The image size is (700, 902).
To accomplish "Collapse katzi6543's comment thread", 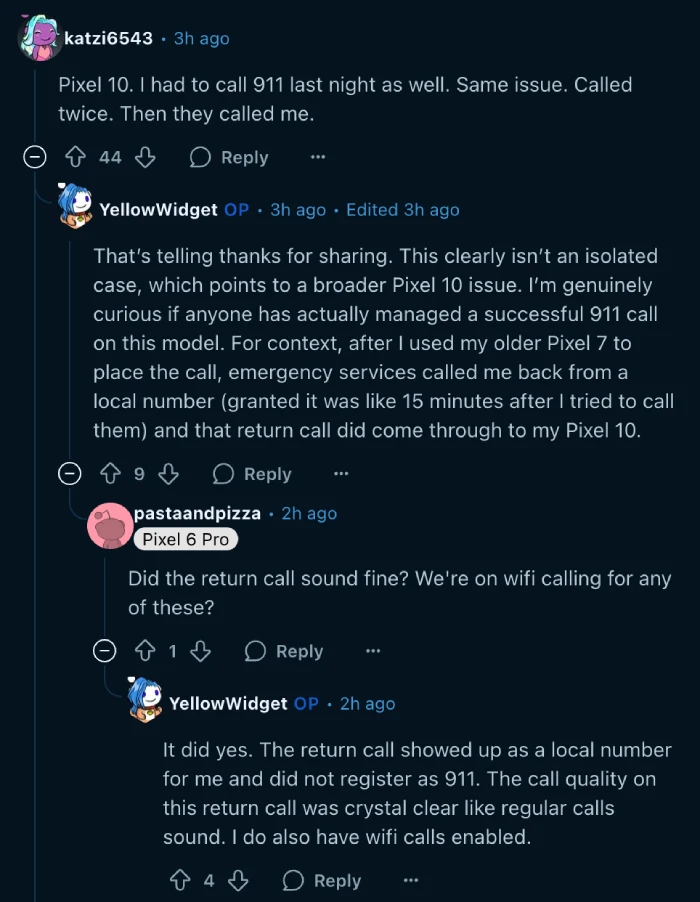I will [x=35, y=157].
